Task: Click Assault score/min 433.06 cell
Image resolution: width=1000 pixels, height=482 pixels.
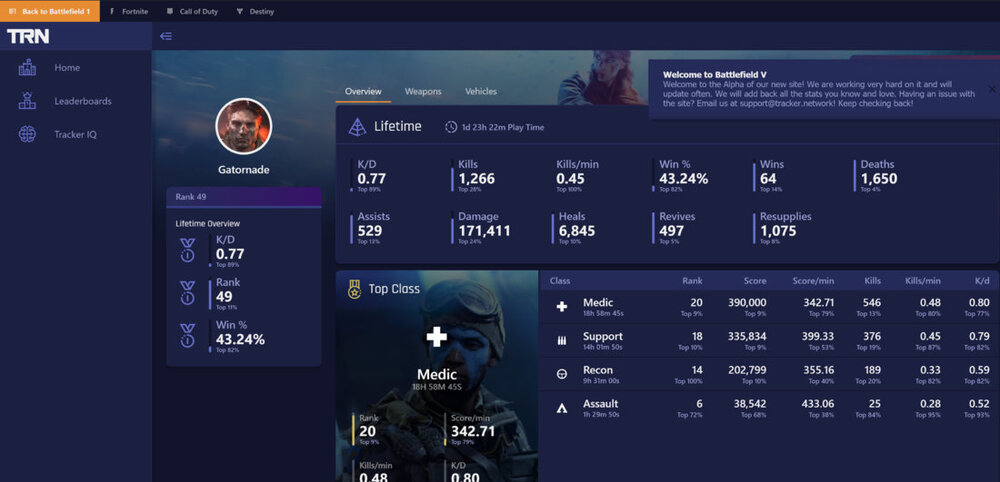Action: coord(818,404)
